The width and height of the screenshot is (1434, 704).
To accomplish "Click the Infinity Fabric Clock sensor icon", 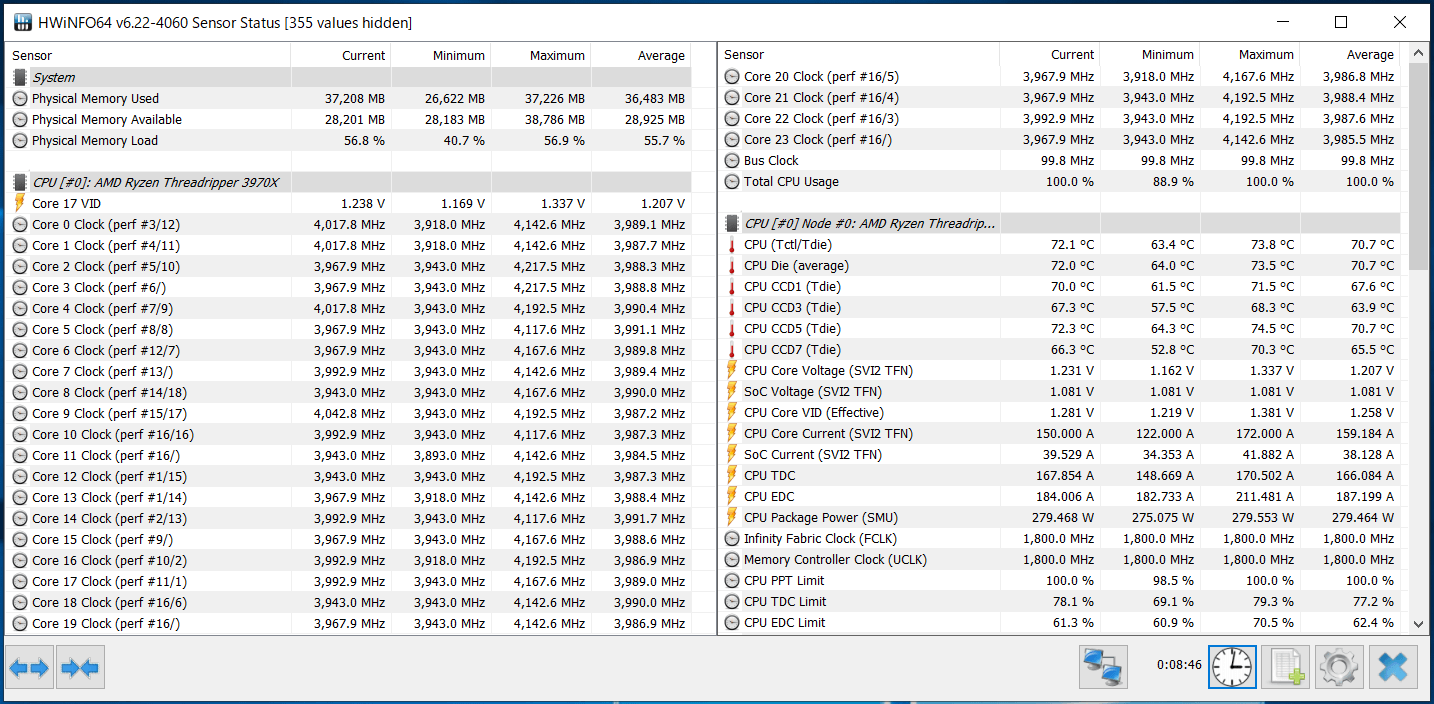I will [x=732, y=539].
